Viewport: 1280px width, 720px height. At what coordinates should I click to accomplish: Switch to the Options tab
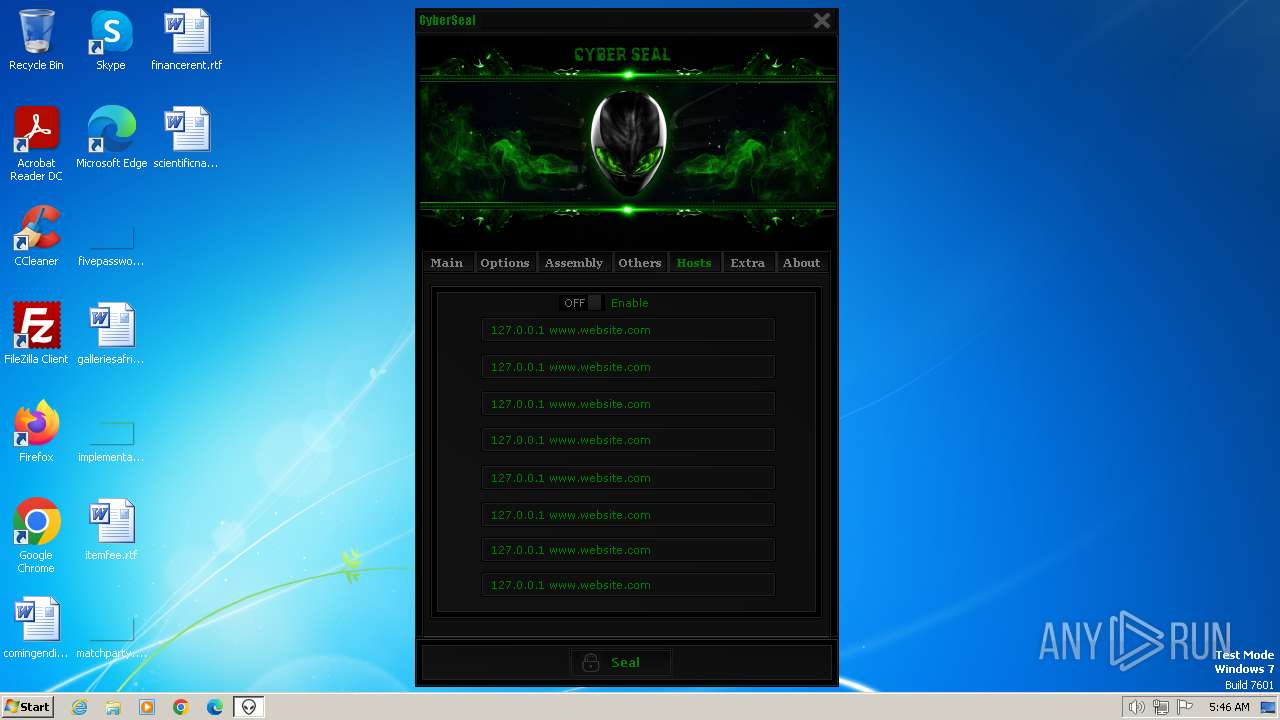[x=505, y=263]
